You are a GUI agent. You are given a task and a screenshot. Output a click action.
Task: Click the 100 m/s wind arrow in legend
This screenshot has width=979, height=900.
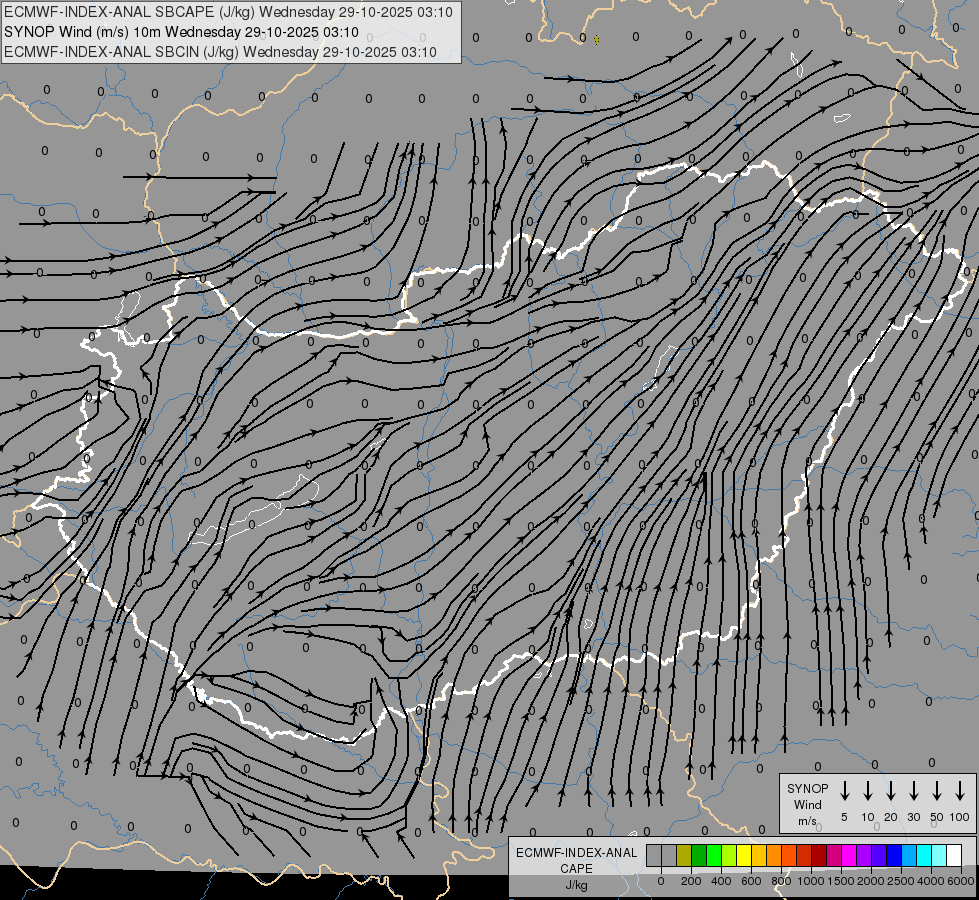click(960, 791)
